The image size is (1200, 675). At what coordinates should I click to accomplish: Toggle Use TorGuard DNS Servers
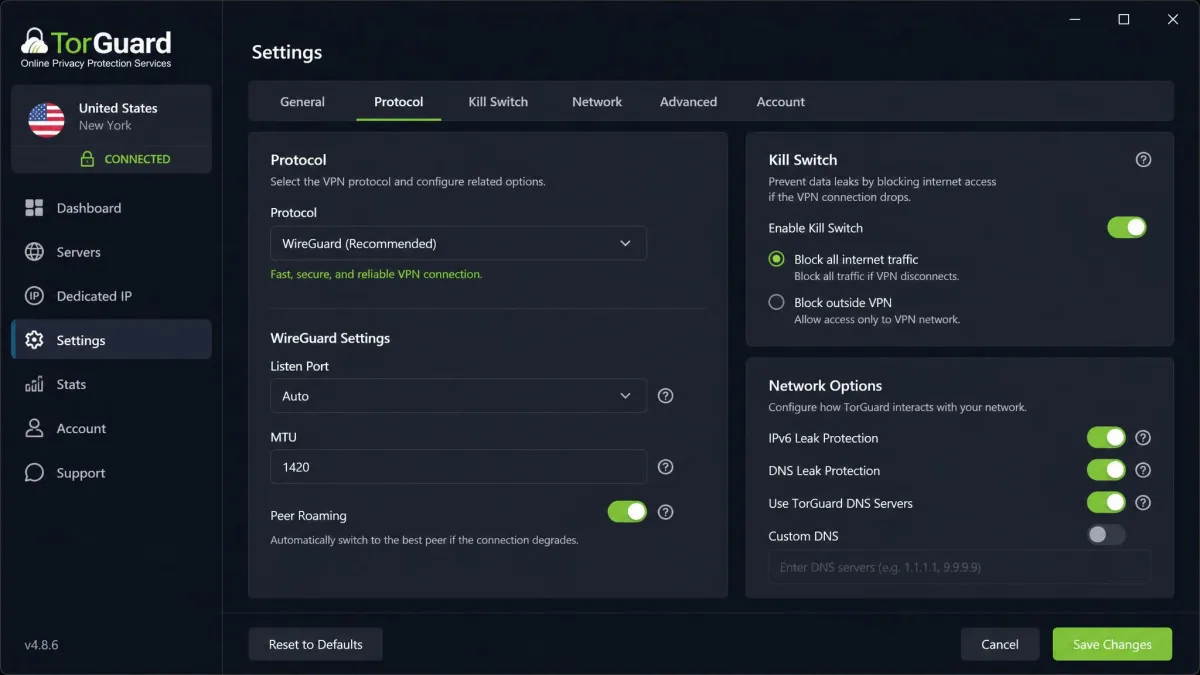click(x=1106, y=503)
